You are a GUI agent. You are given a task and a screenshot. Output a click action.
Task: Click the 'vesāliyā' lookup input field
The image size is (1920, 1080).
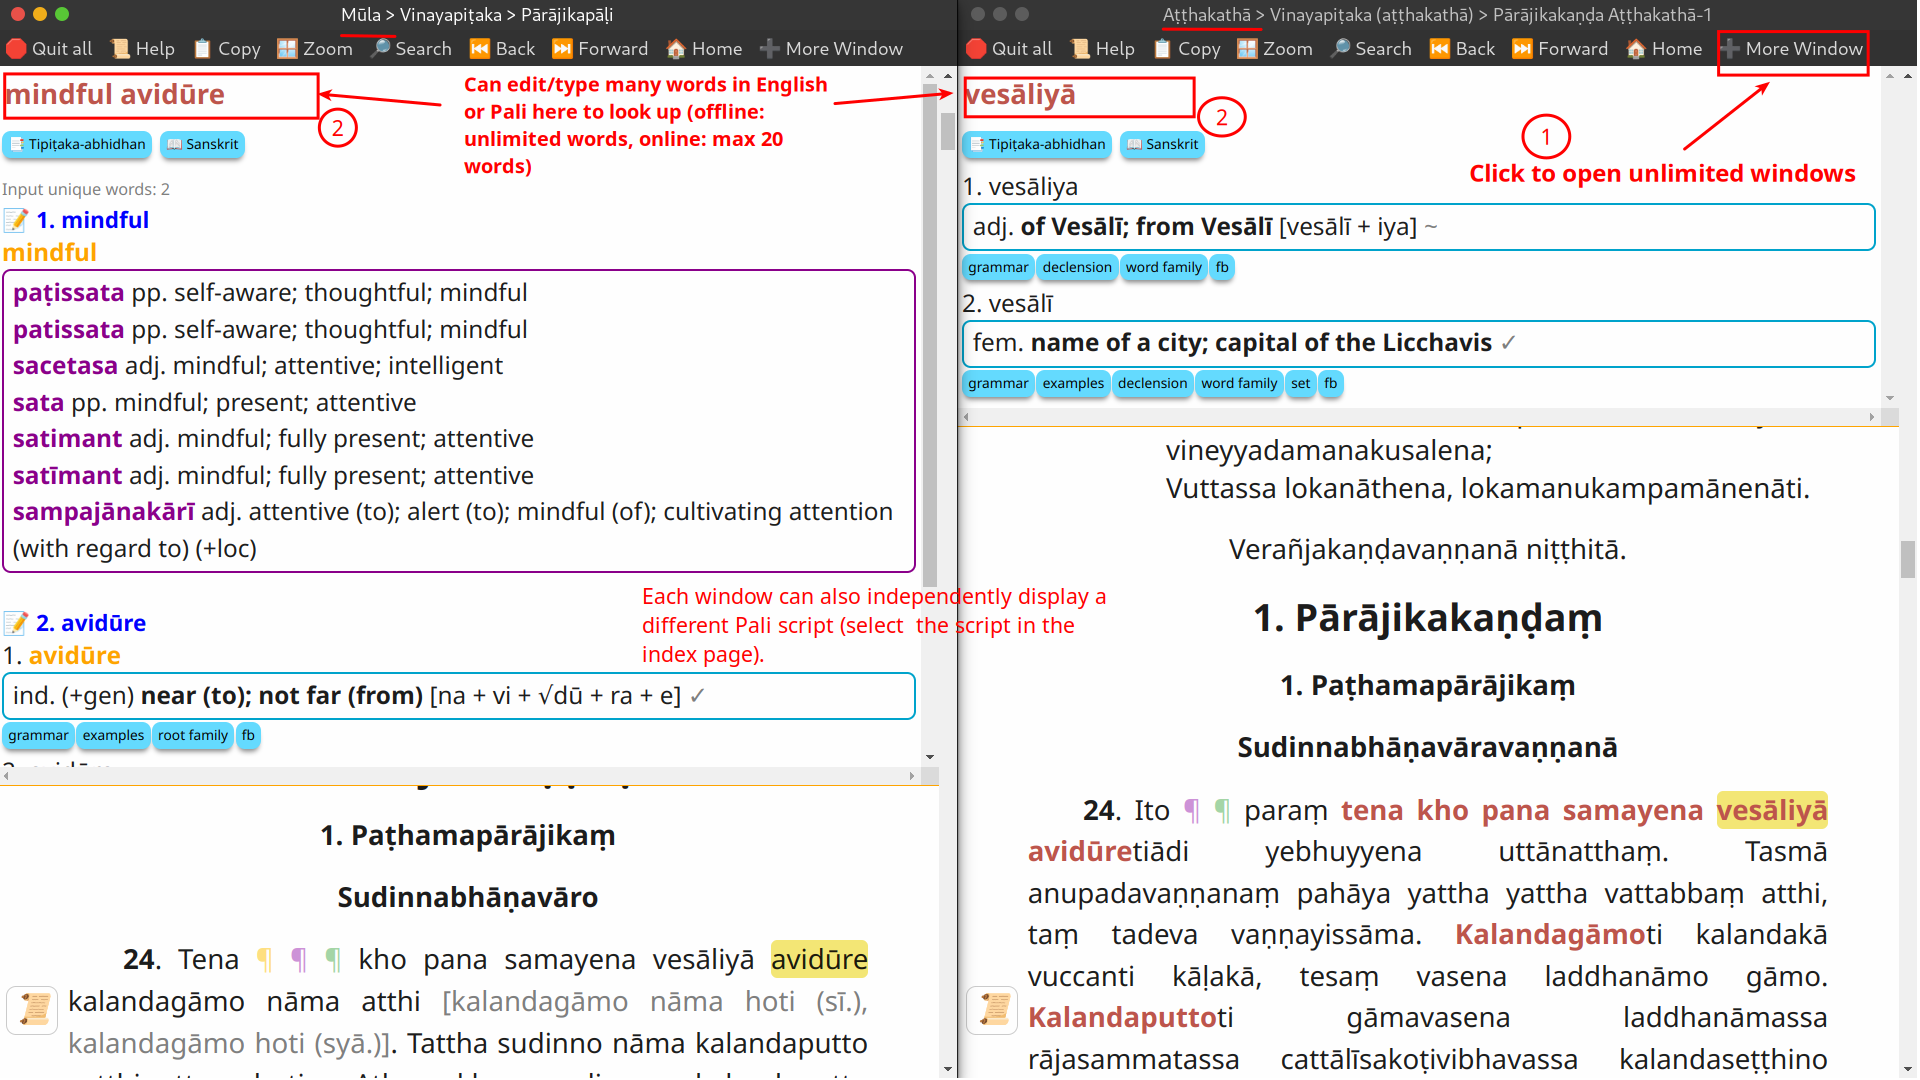coord(1078,95)
